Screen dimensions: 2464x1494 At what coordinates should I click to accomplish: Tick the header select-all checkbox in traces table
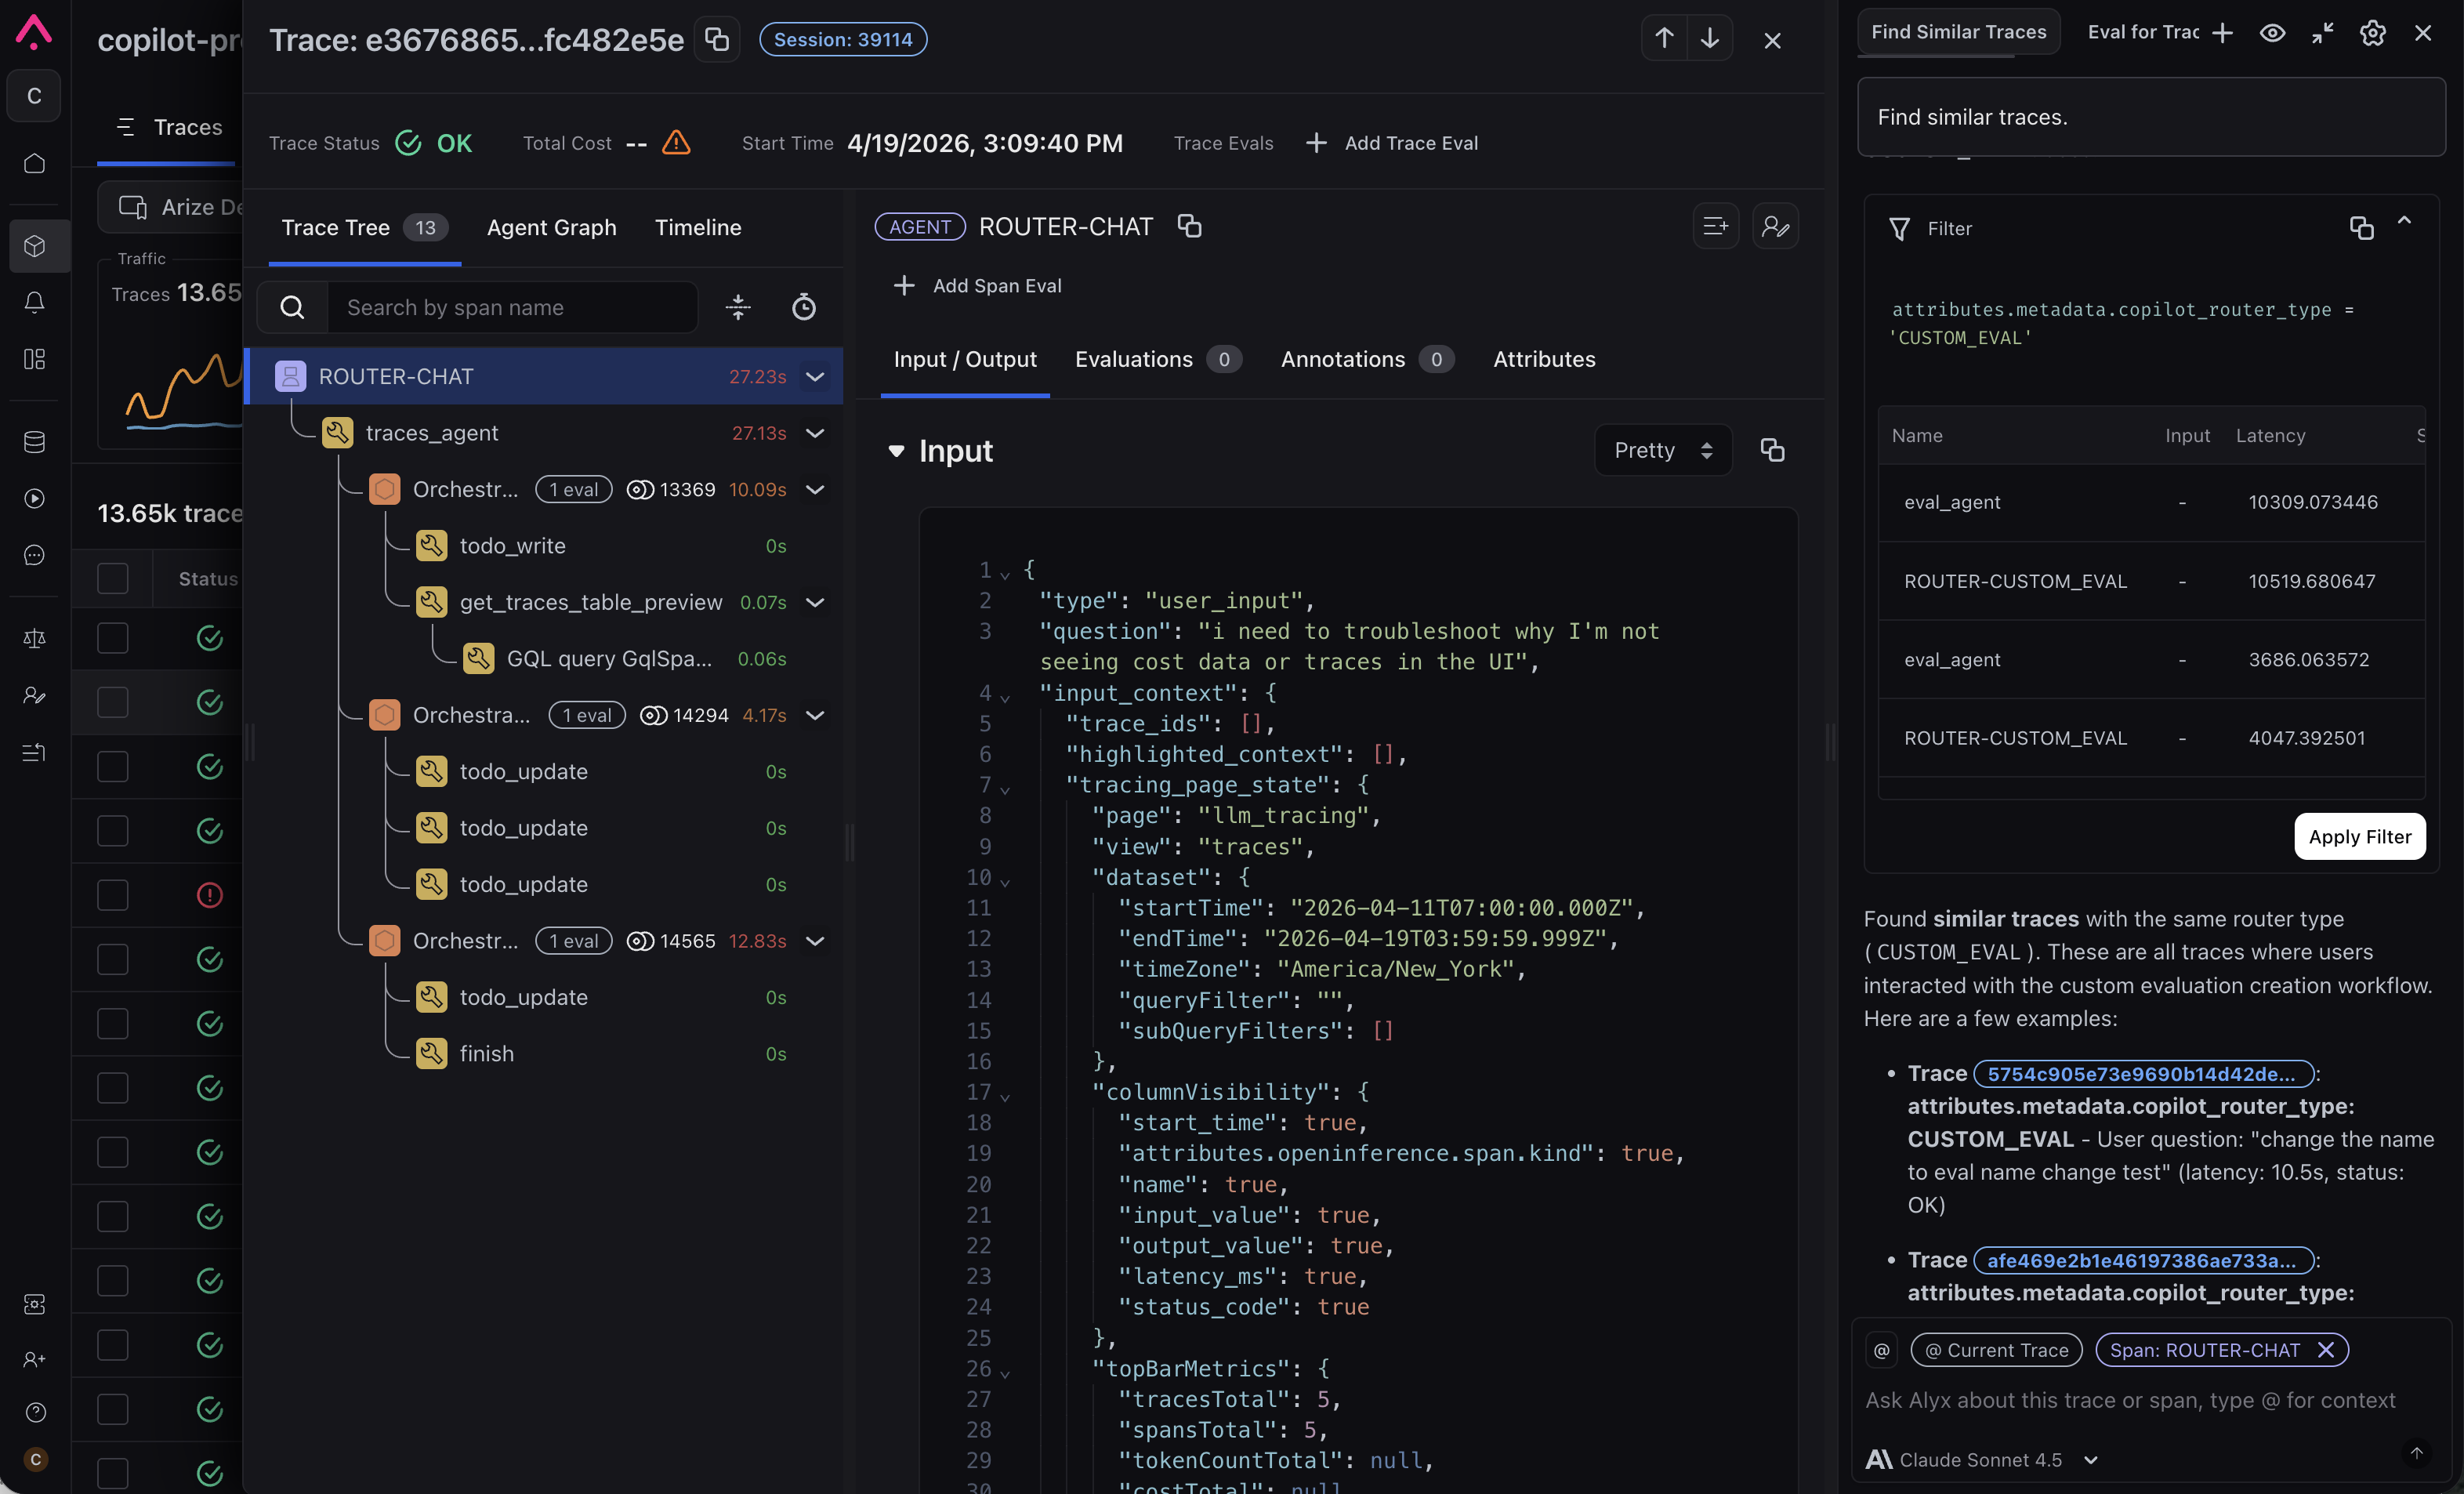[113, 578]
